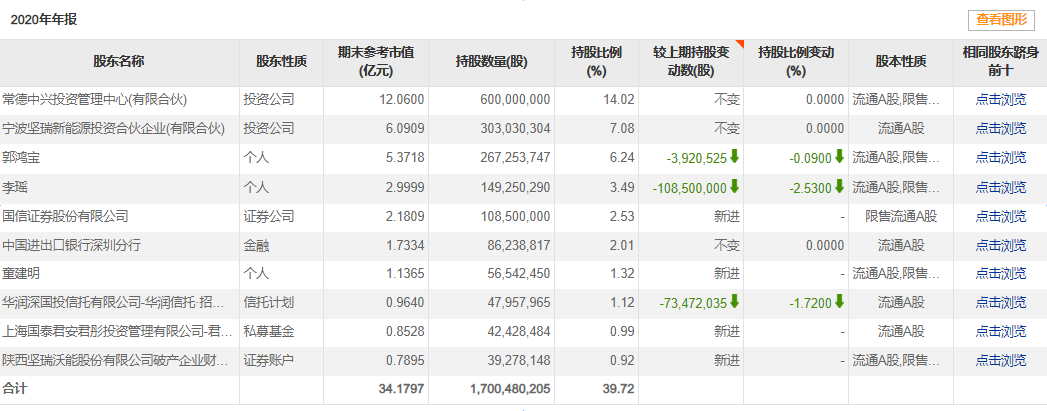The image size is (1047, 411).
Task: Open 点击浏览 link for 郭鸿宝 row
Action: [1000, 157]
